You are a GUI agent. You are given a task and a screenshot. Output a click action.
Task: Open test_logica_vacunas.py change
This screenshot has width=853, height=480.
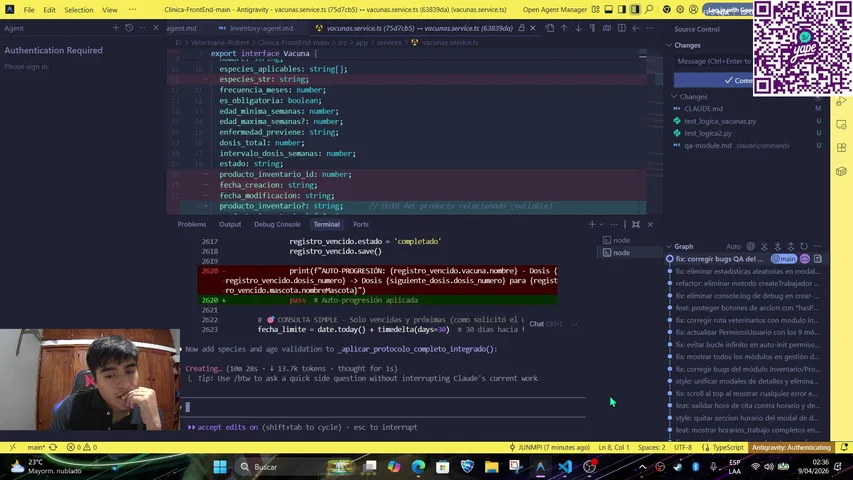720,121
